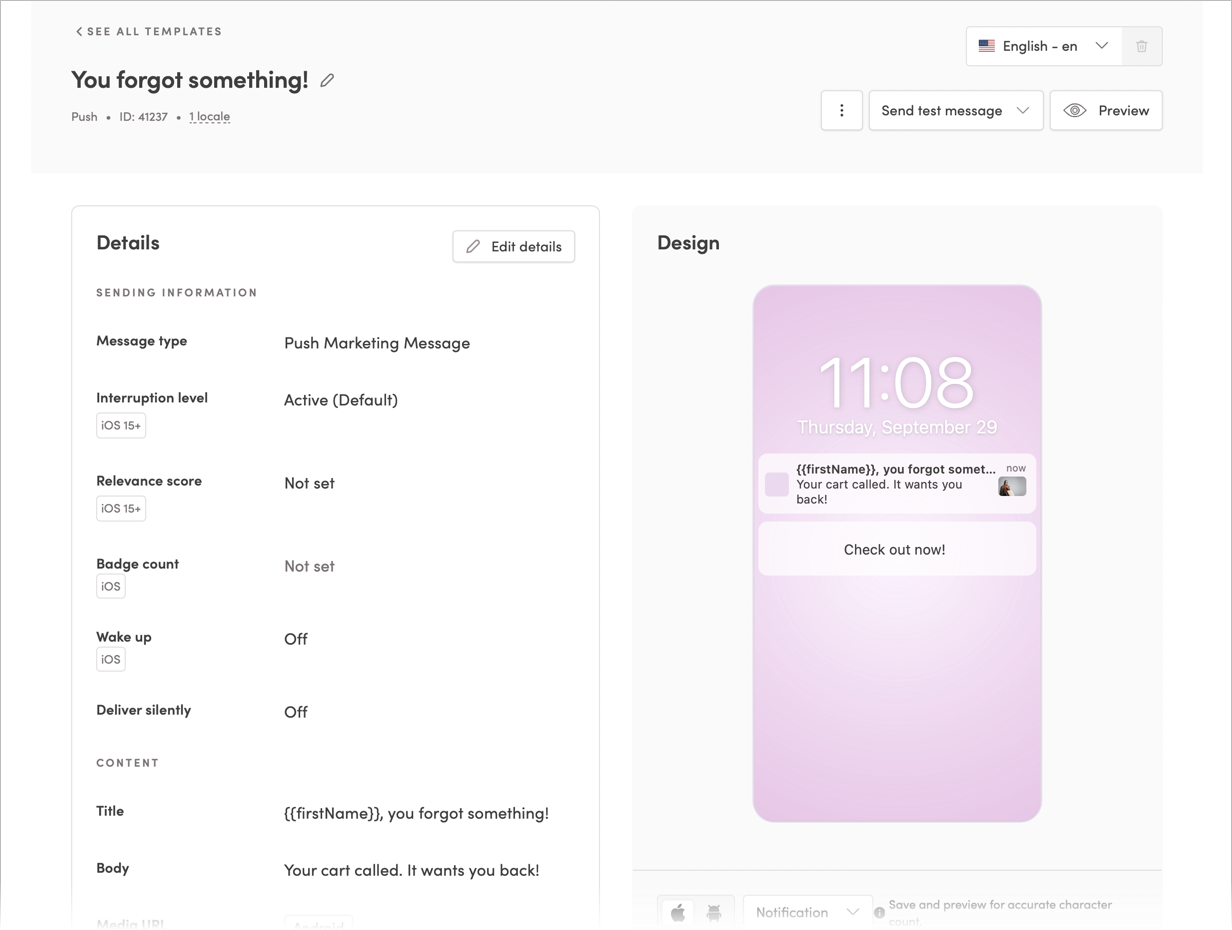
Task: Click the iOS 15+ tag under Relevance score
Action: (121, 508)
